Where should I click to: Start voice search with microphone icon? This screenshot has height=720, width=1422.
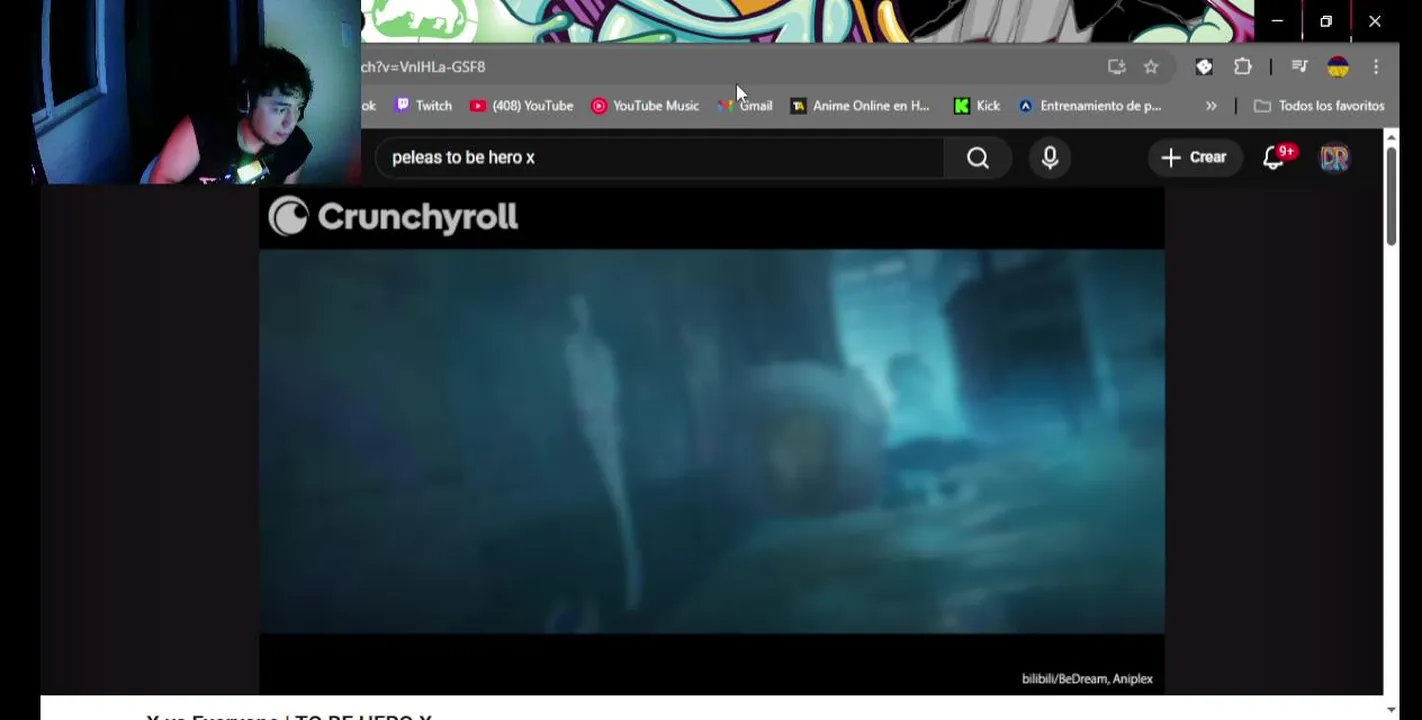coord(1050,157)
